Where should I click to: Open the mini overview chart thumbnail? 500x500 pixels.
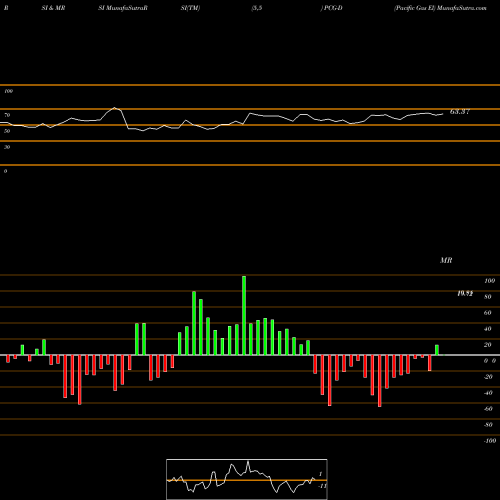click(247, 479)
